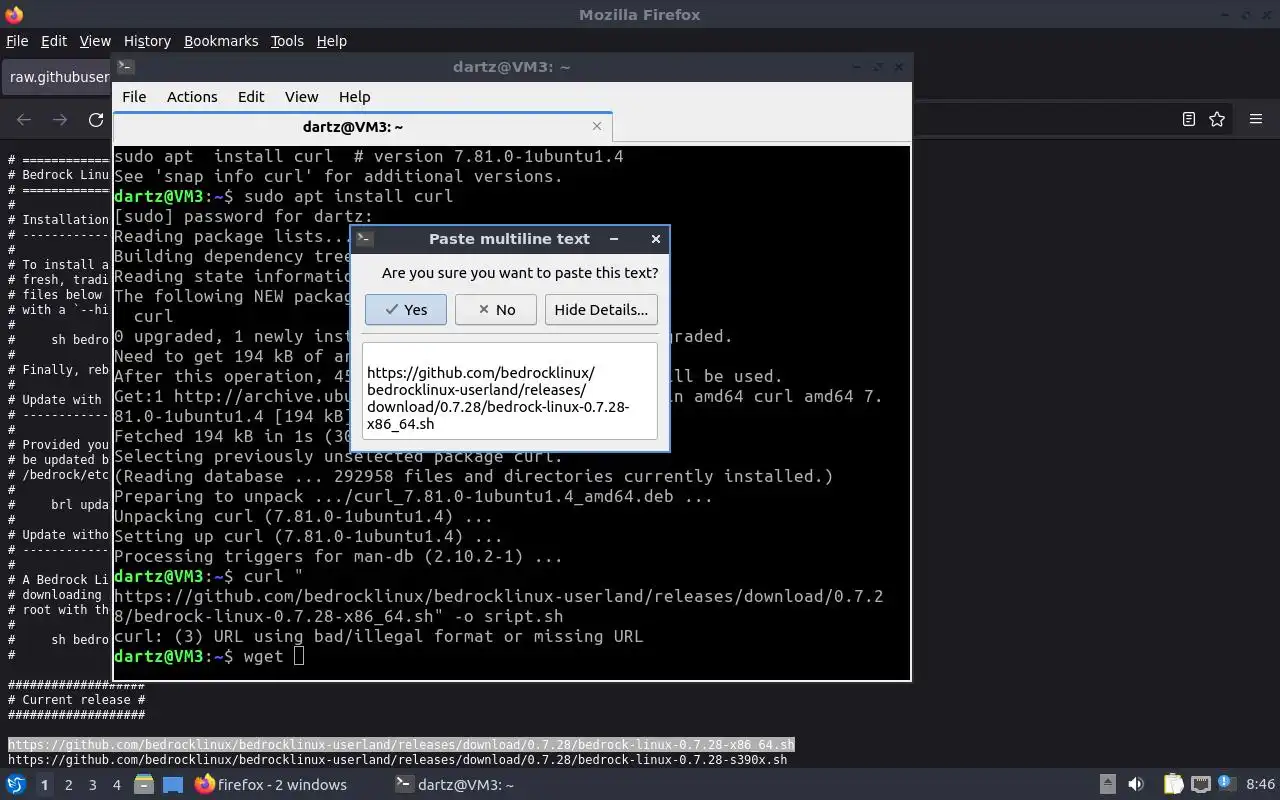Open Firefox hamburger application menu
The height and width of the screenshot is (800, 1280).
[1256, 119]
